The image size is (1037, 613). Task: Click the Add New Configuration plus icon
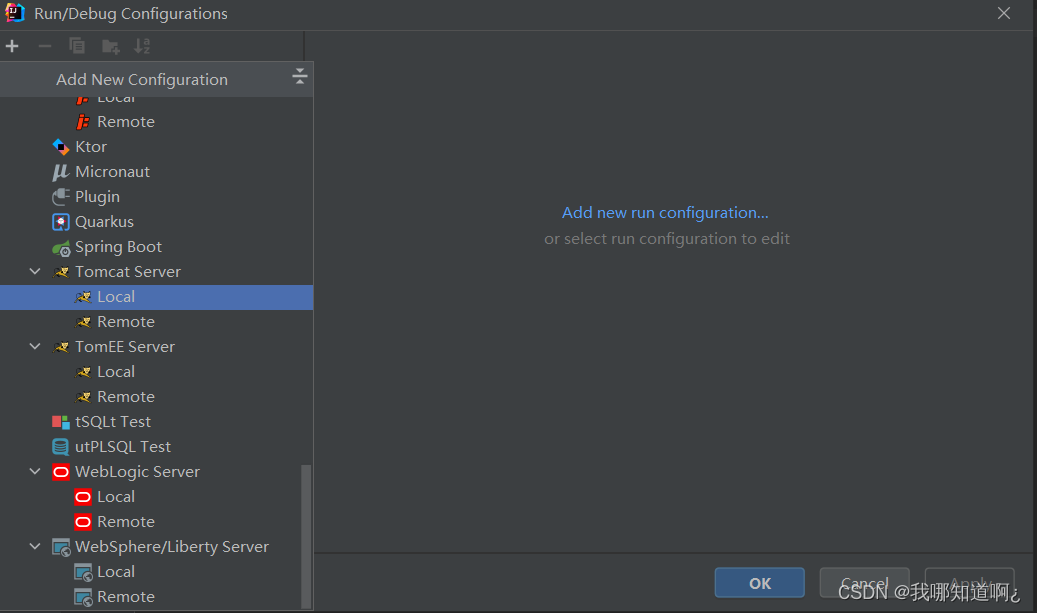click(12, 46)
